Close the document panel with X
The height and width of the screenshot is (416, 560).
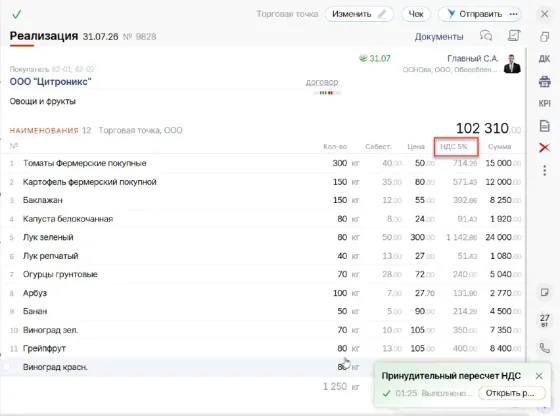pyautogui.click(x=545, y=14)
